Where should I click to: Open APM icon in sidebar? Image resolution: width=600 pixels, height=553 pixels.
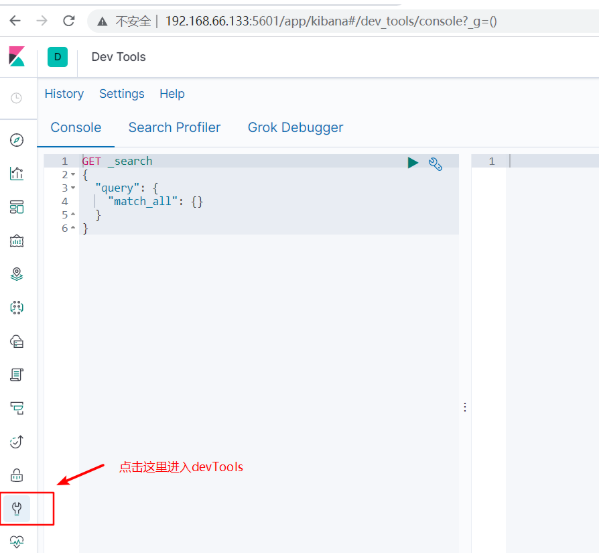pos(17,408)
